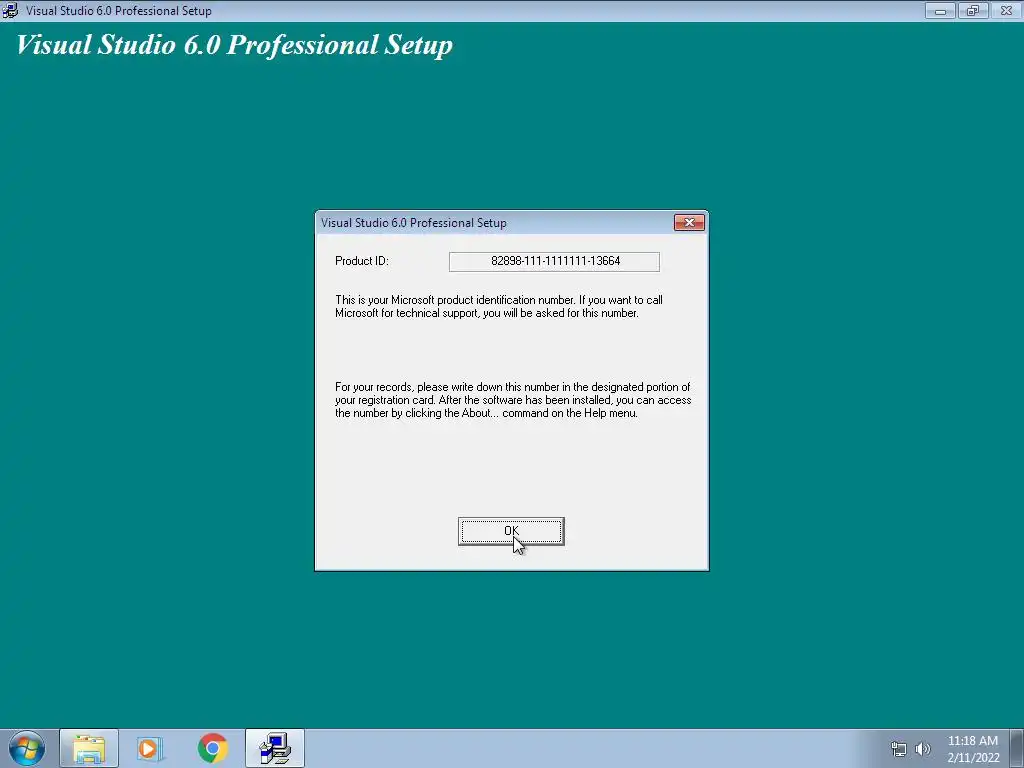Click the paragraph starting 'For your records'

(513, 400)
